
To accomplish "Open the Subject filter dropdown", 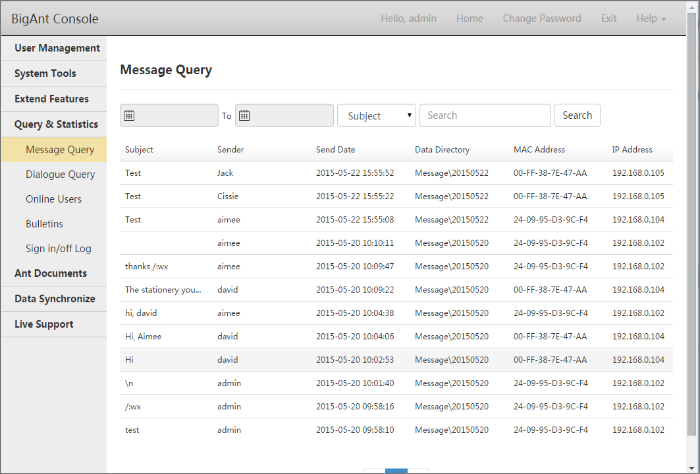I will coord(377,116).
